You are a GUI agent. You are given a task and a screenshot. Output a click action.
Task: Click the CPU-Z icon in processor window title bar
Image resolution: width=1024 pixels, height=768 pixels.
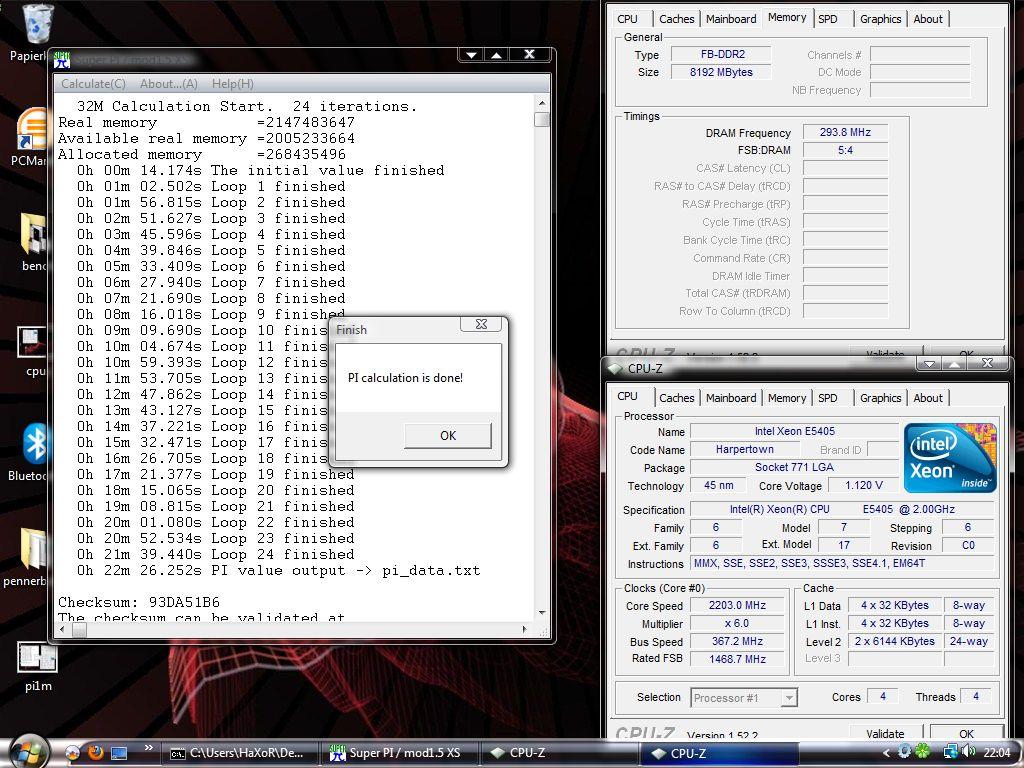(x=615, y=368)
